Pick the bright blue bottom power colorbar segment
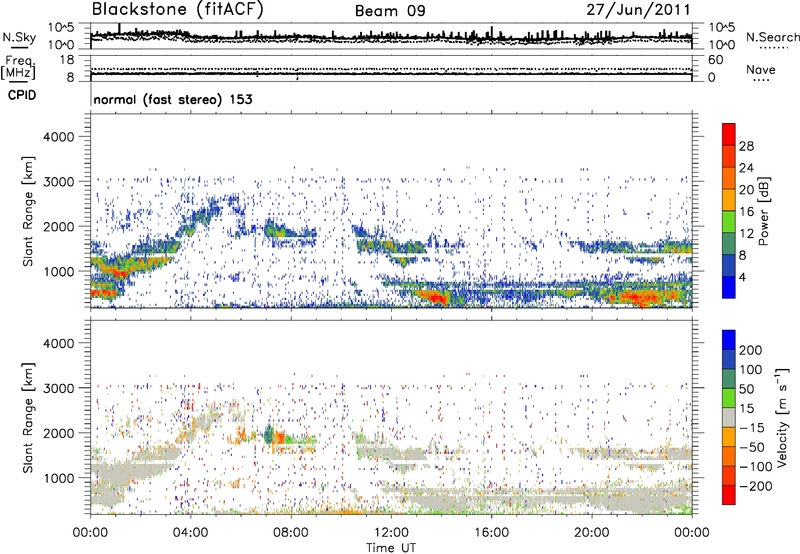 (729, 288)
